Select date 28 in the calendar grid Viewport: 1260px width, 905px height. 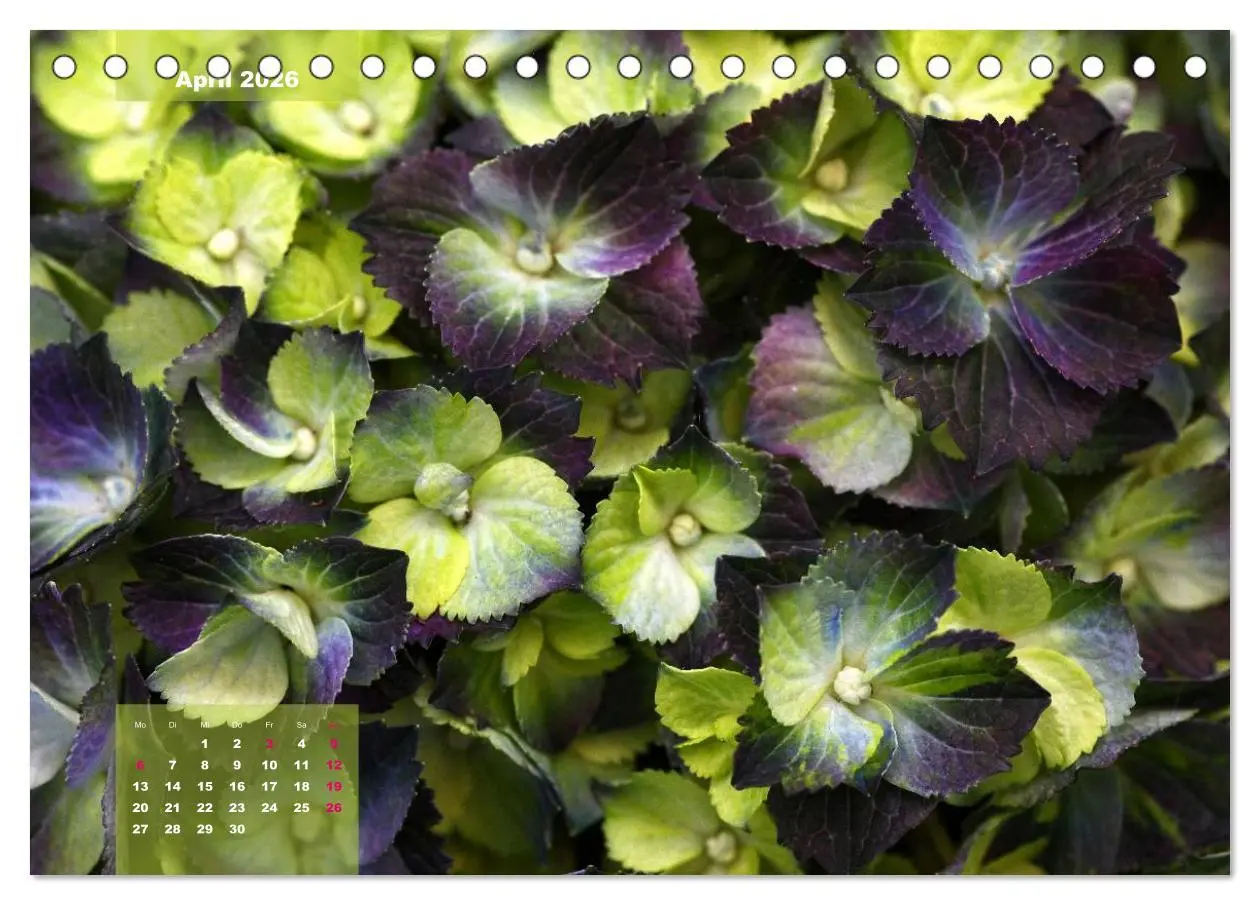click(x=172, y=829)
